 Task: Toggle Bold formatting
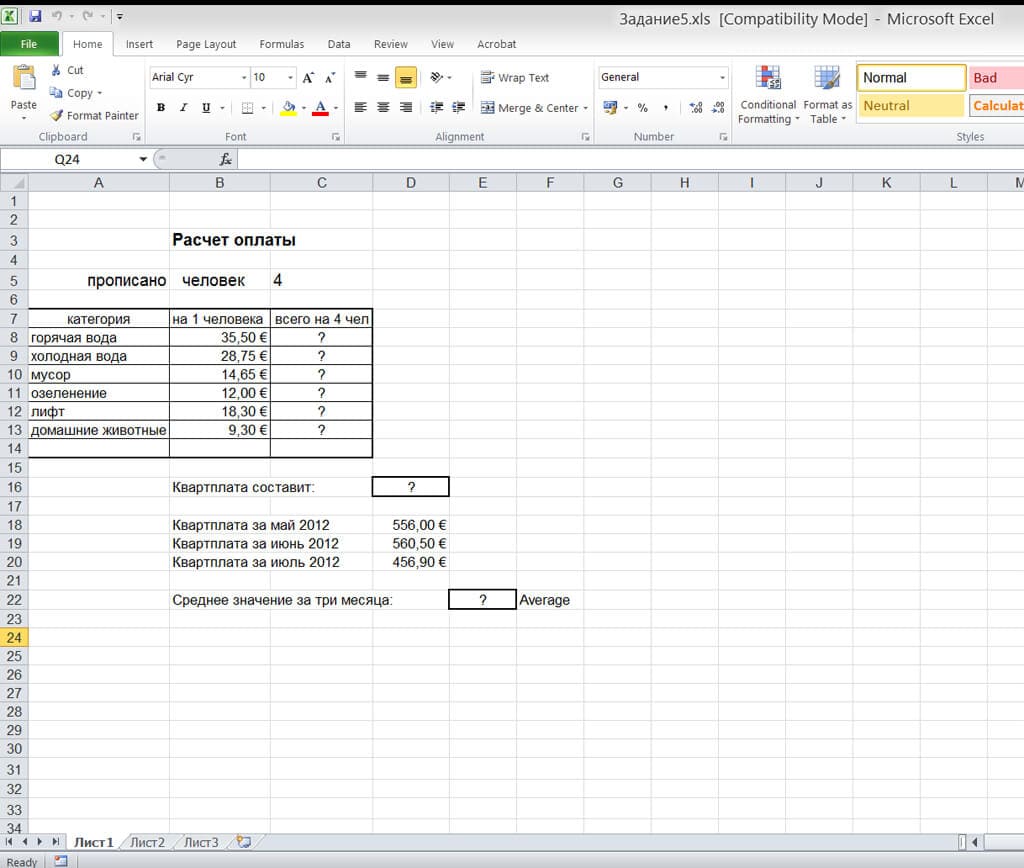pos(161,108)
